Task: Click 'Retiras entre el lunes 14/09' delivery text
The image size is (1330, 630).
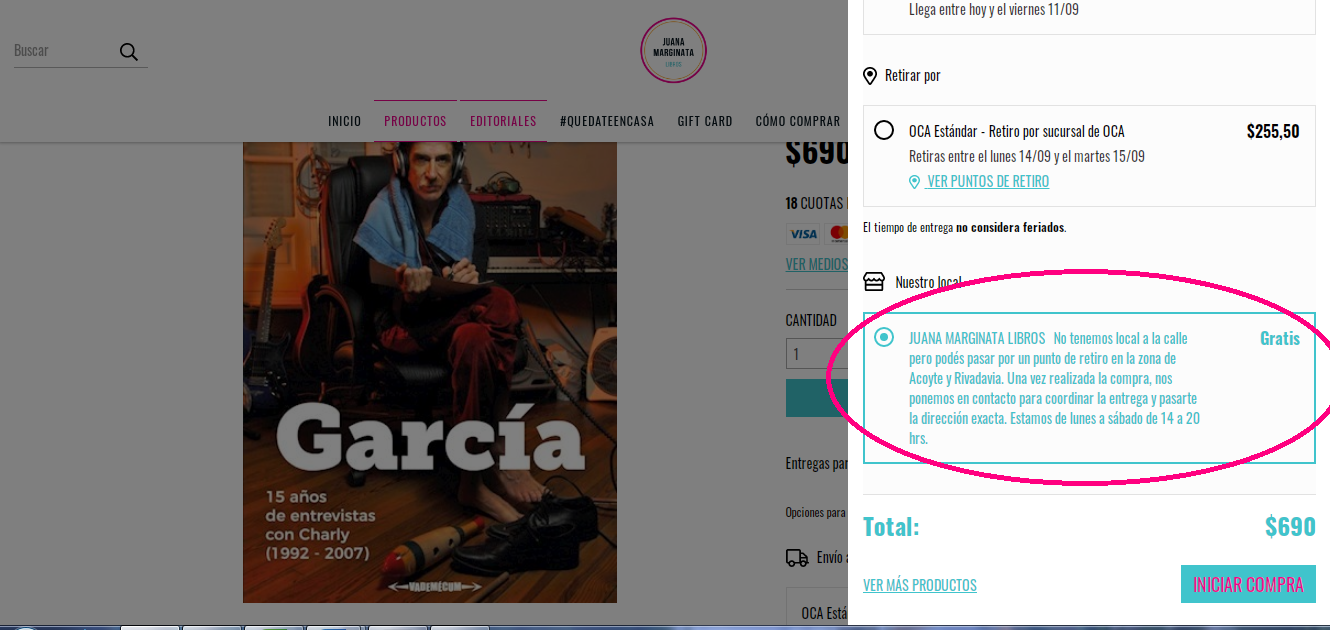Action: 1027,157
